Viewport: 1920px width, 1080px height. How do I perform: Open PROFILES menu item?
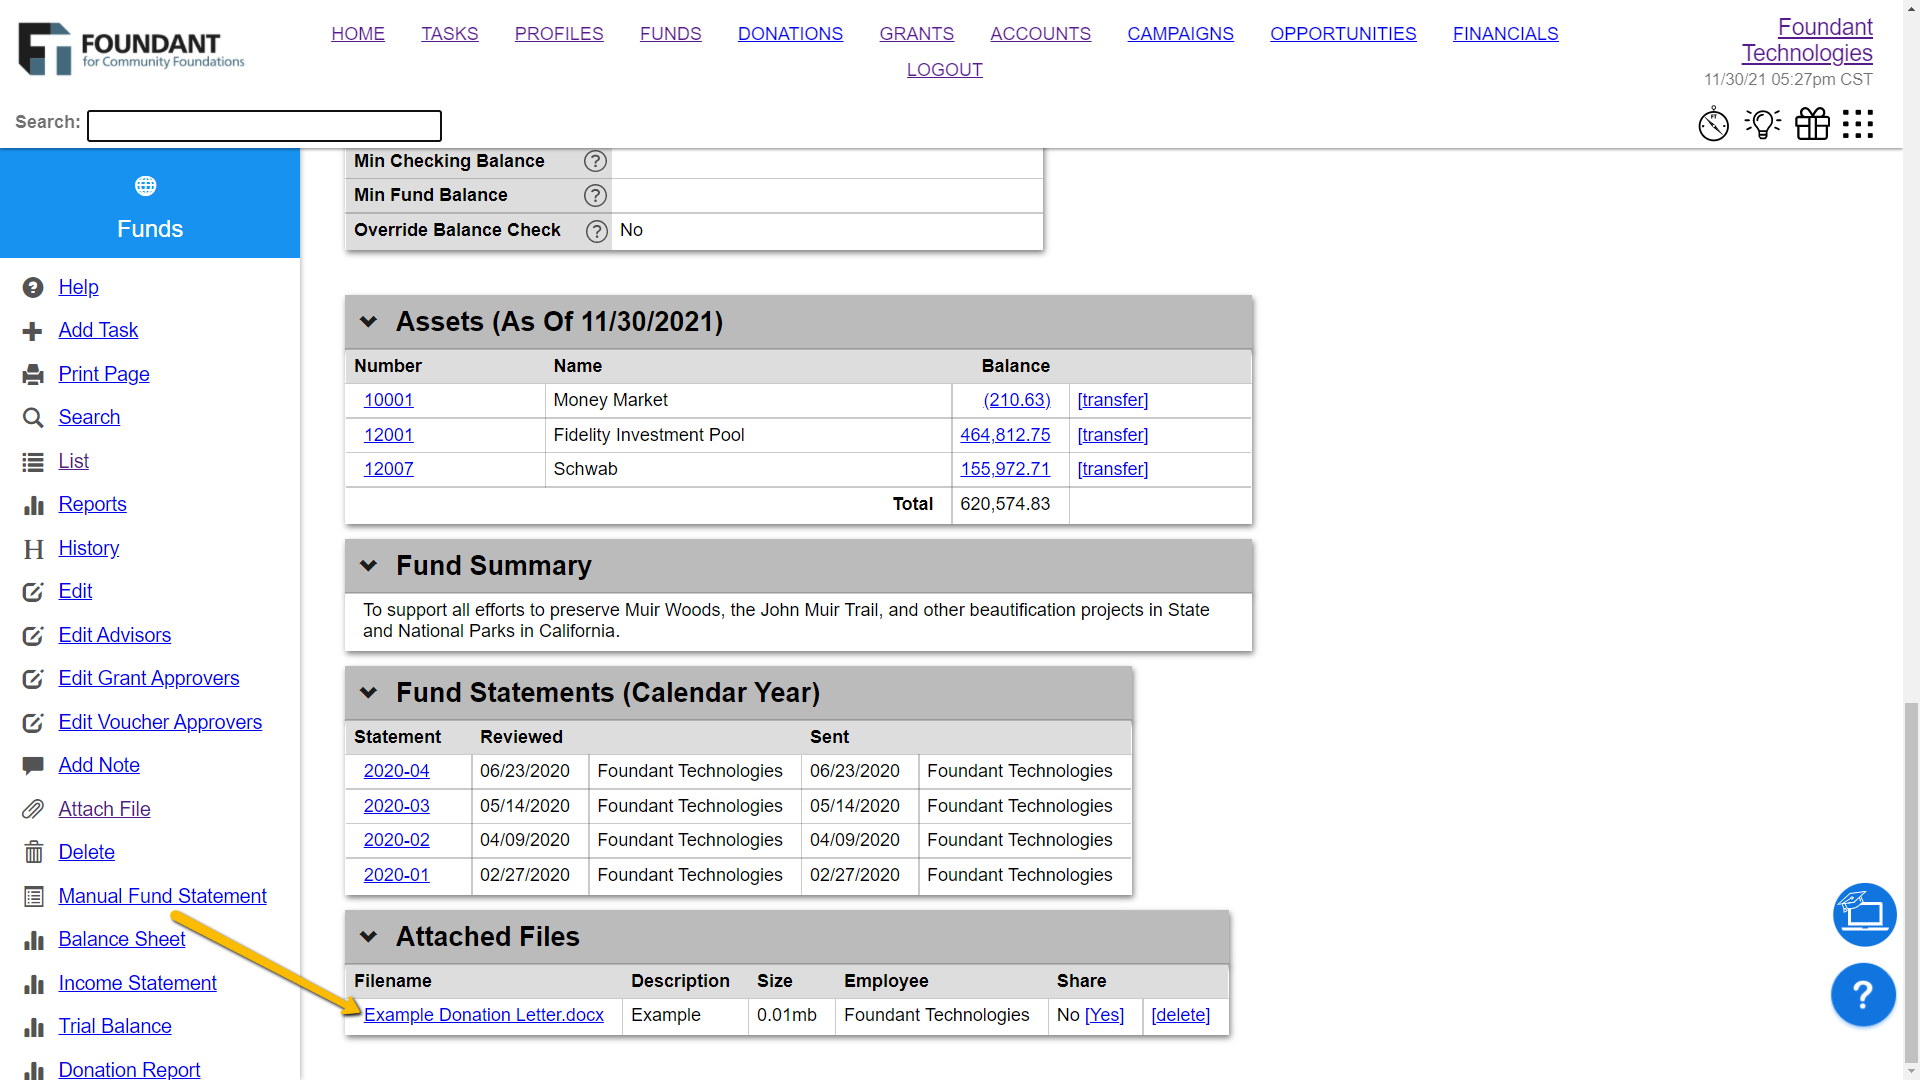559,34
